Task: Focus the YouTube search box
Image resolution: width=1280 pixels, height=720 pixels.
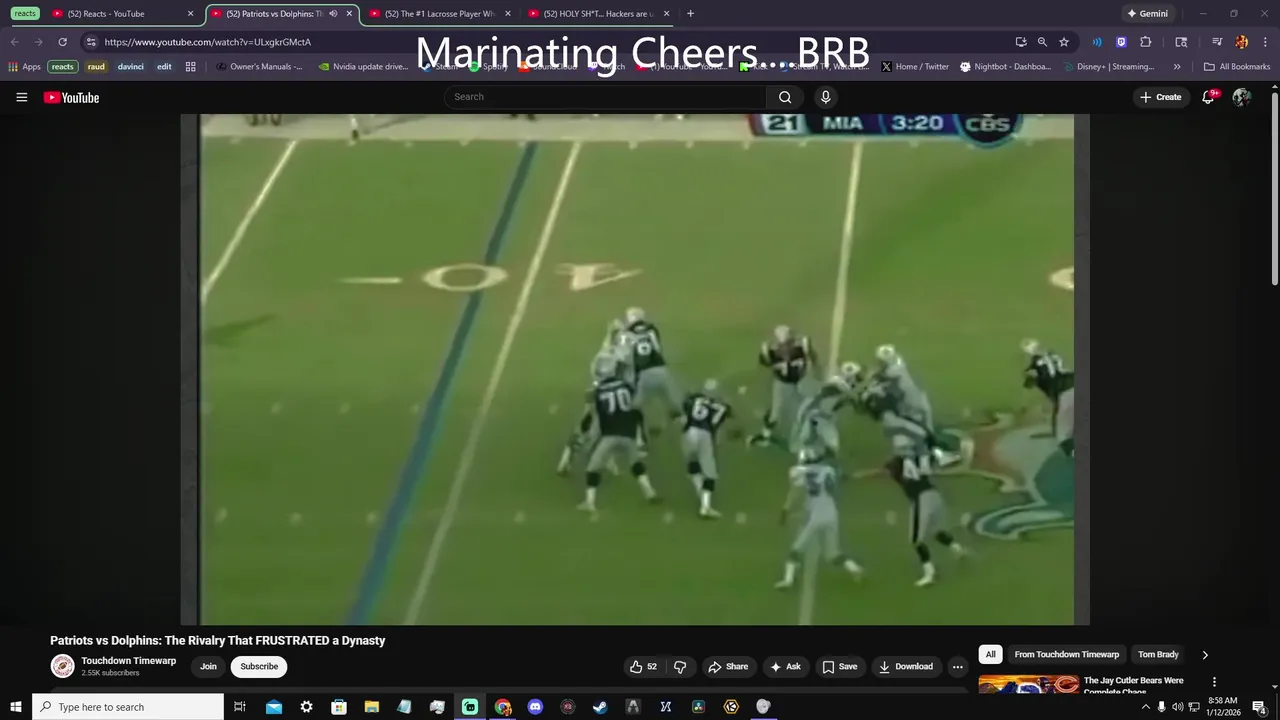Action: [x=605, y=97]
